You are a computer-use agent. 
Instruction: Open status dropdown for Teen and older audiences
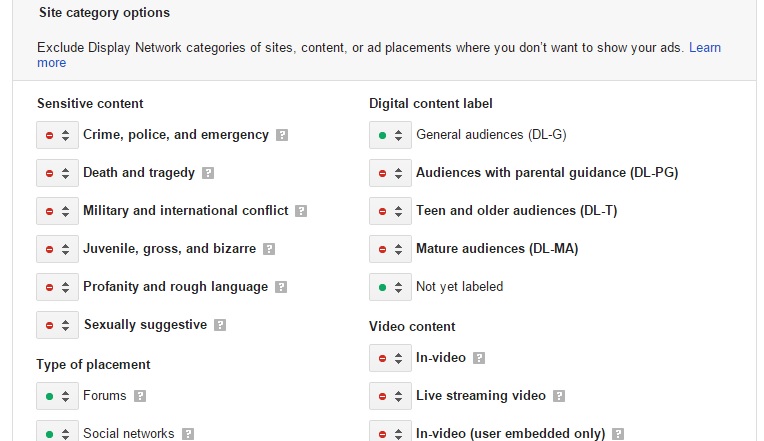pyautogui.click(x=390, y=211)
